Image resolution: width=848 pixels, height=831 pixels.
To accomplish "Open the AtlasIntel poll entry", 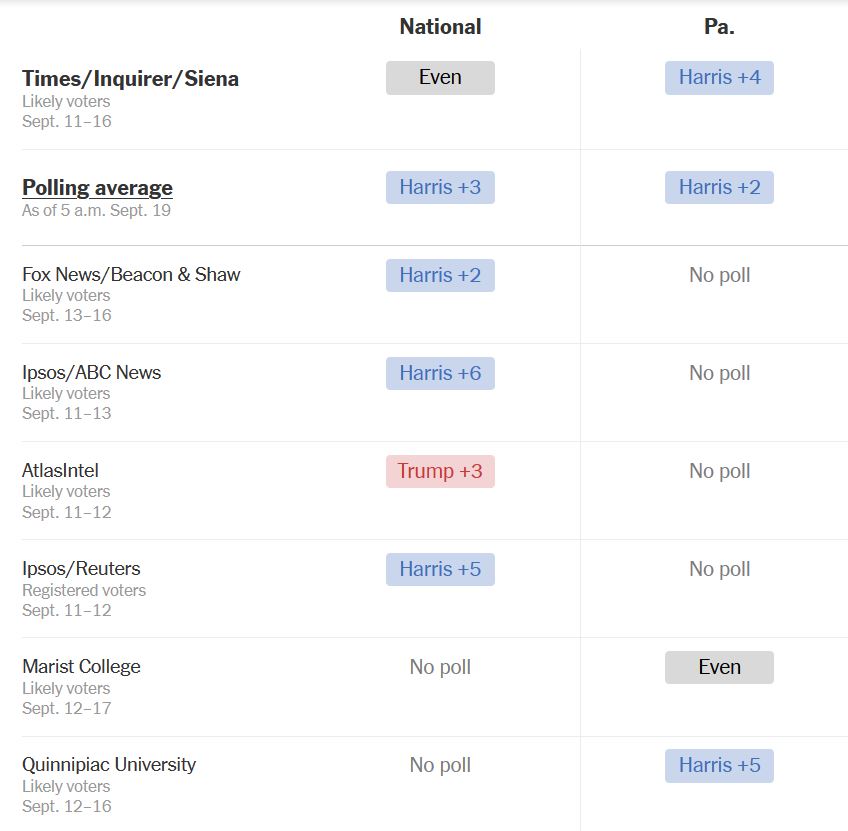I will pos(60,471).
